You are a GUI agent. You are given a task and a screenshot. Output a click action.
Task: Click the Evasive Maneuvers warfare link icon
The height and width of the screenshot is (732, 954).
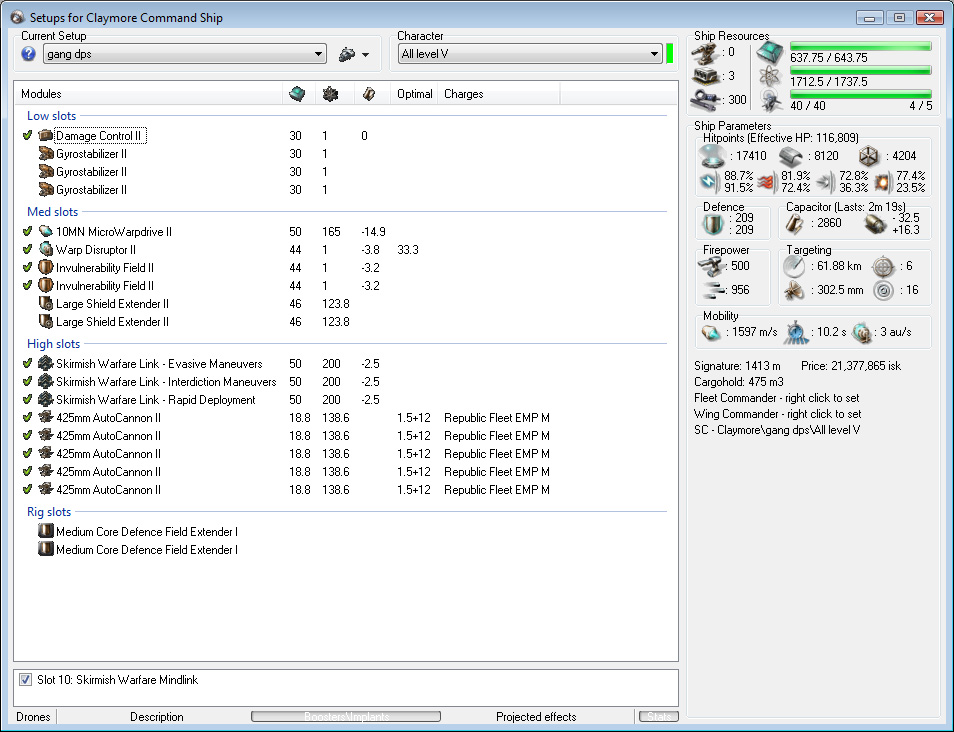tap(46, 363)
